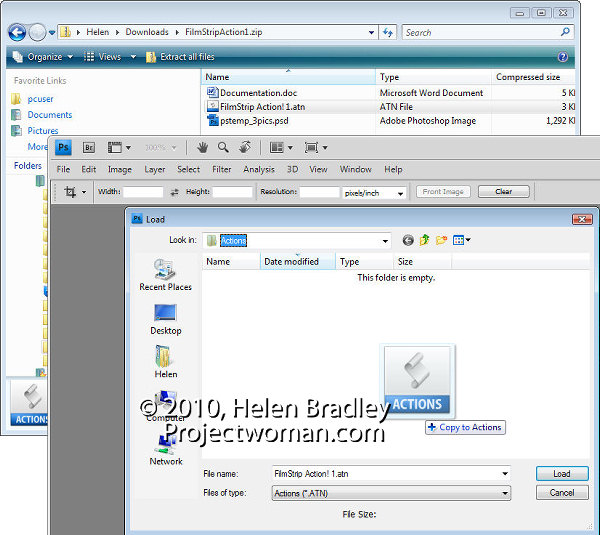This screenshot has height=535, width=600.
Task: Click Extract all files
Action: (181, 57)
